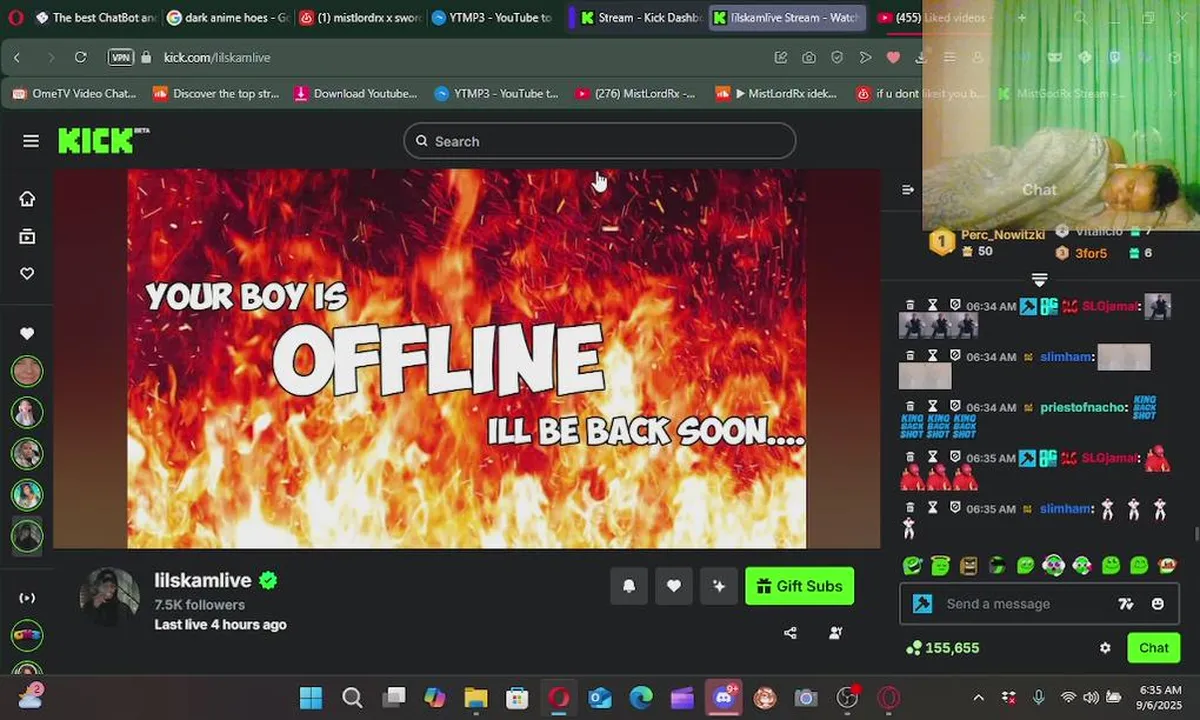The image size is (1200, 720).
Task: Show hidden icons in system tray
Action: point(978,697)
